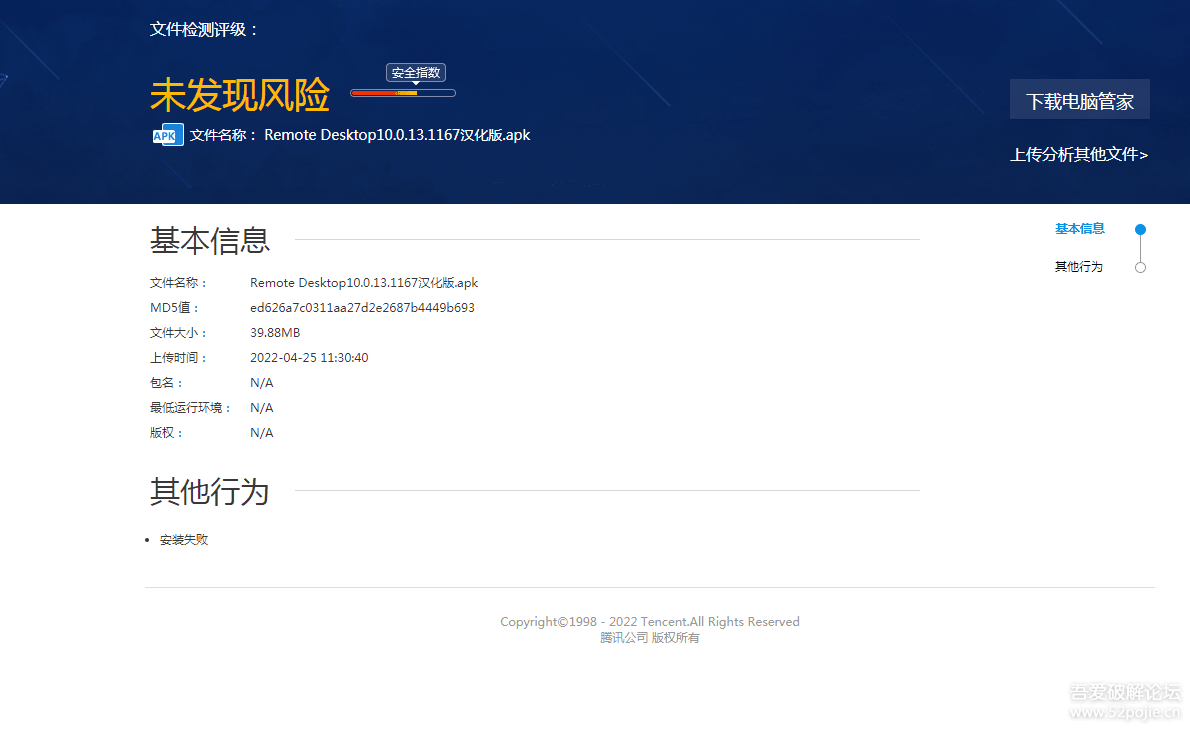Click the 腾讯公司 footer link

coord(624,637)
